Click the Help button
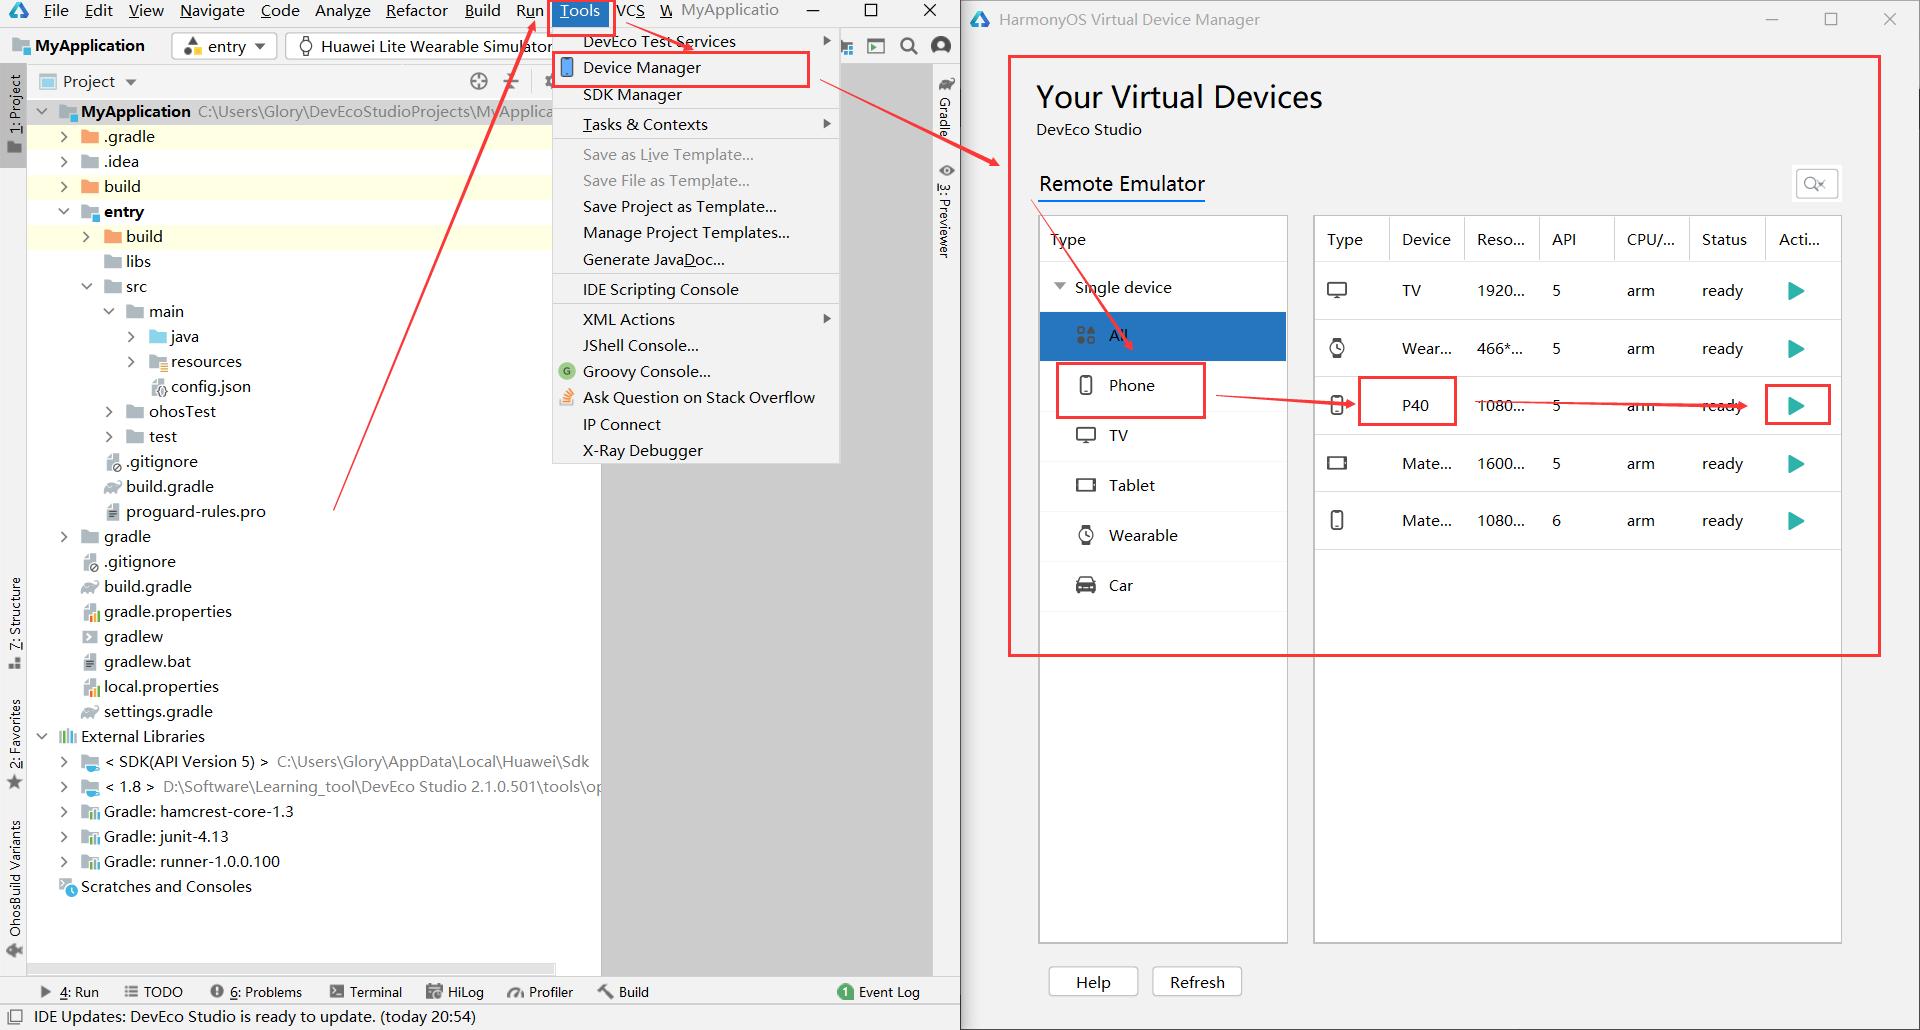Image resolution: width=1920 pixels, height=1030 pixels. 1093,982
